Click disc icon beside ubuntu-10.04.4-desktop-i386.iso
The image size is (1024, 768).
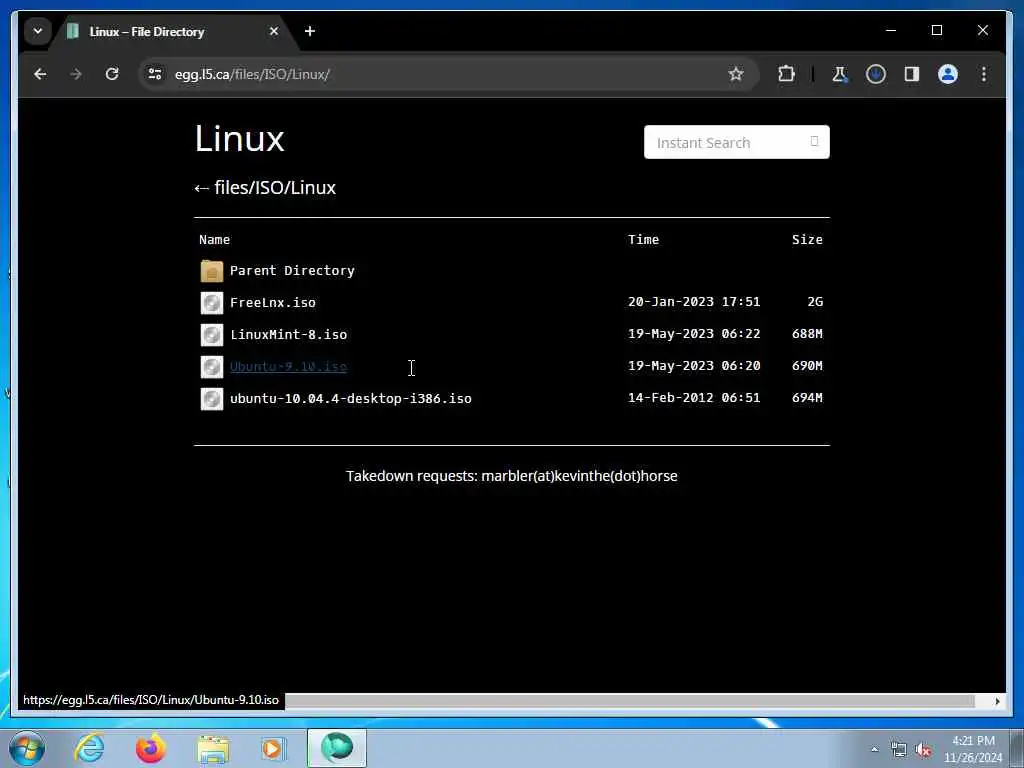[212, 399]
